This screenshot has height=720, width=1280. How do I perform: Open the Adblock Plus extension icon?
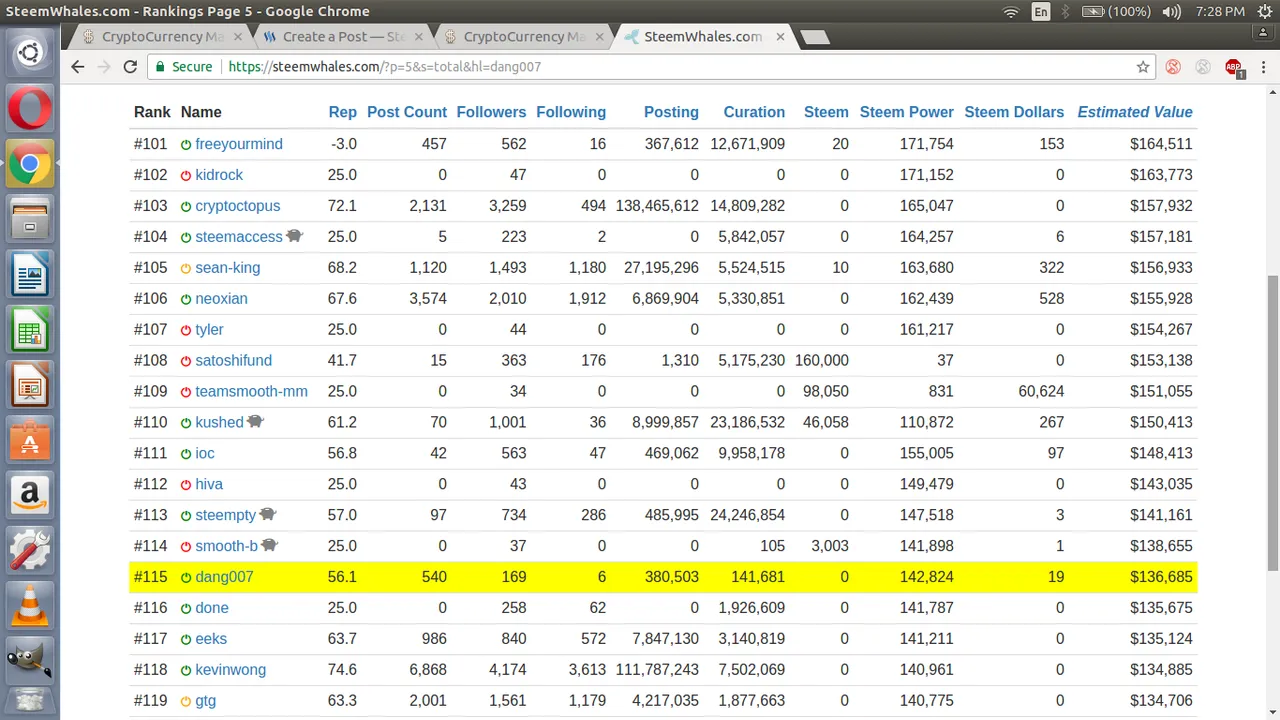click(x=1234, y=67)
